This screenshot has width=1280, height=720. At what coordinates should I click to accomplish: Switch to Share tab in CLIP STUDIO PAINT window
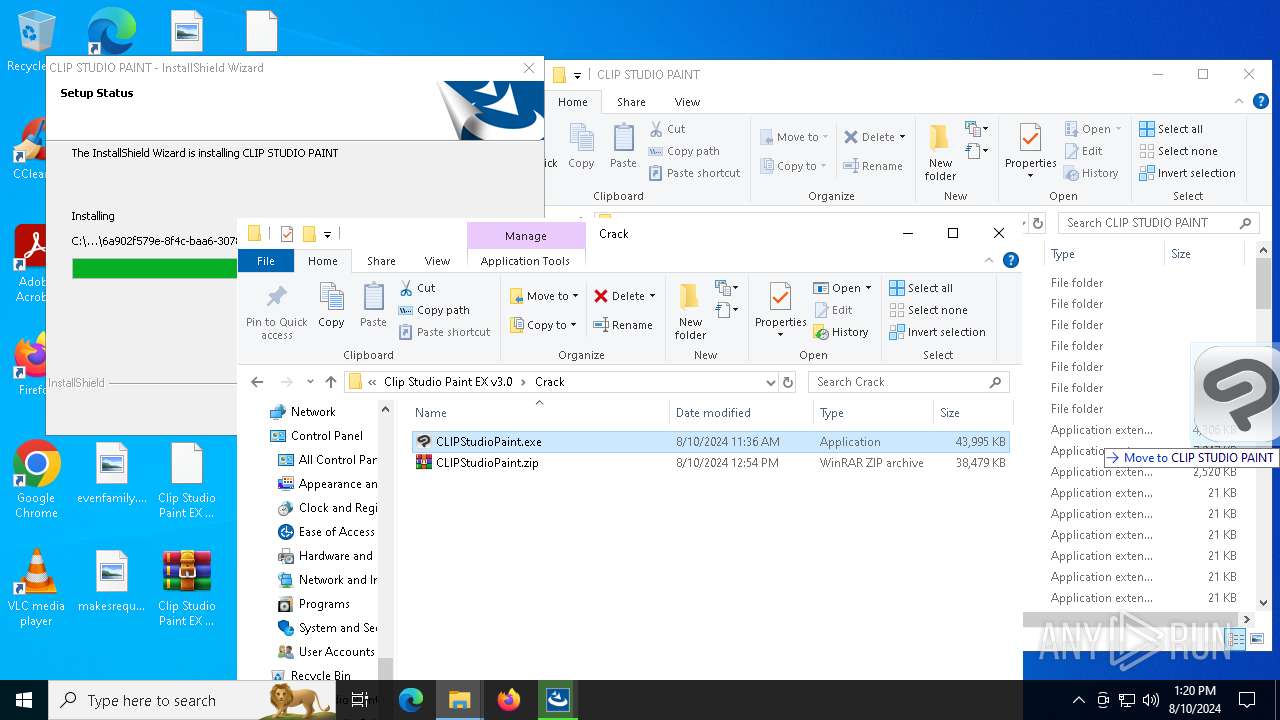coord(631,102)
